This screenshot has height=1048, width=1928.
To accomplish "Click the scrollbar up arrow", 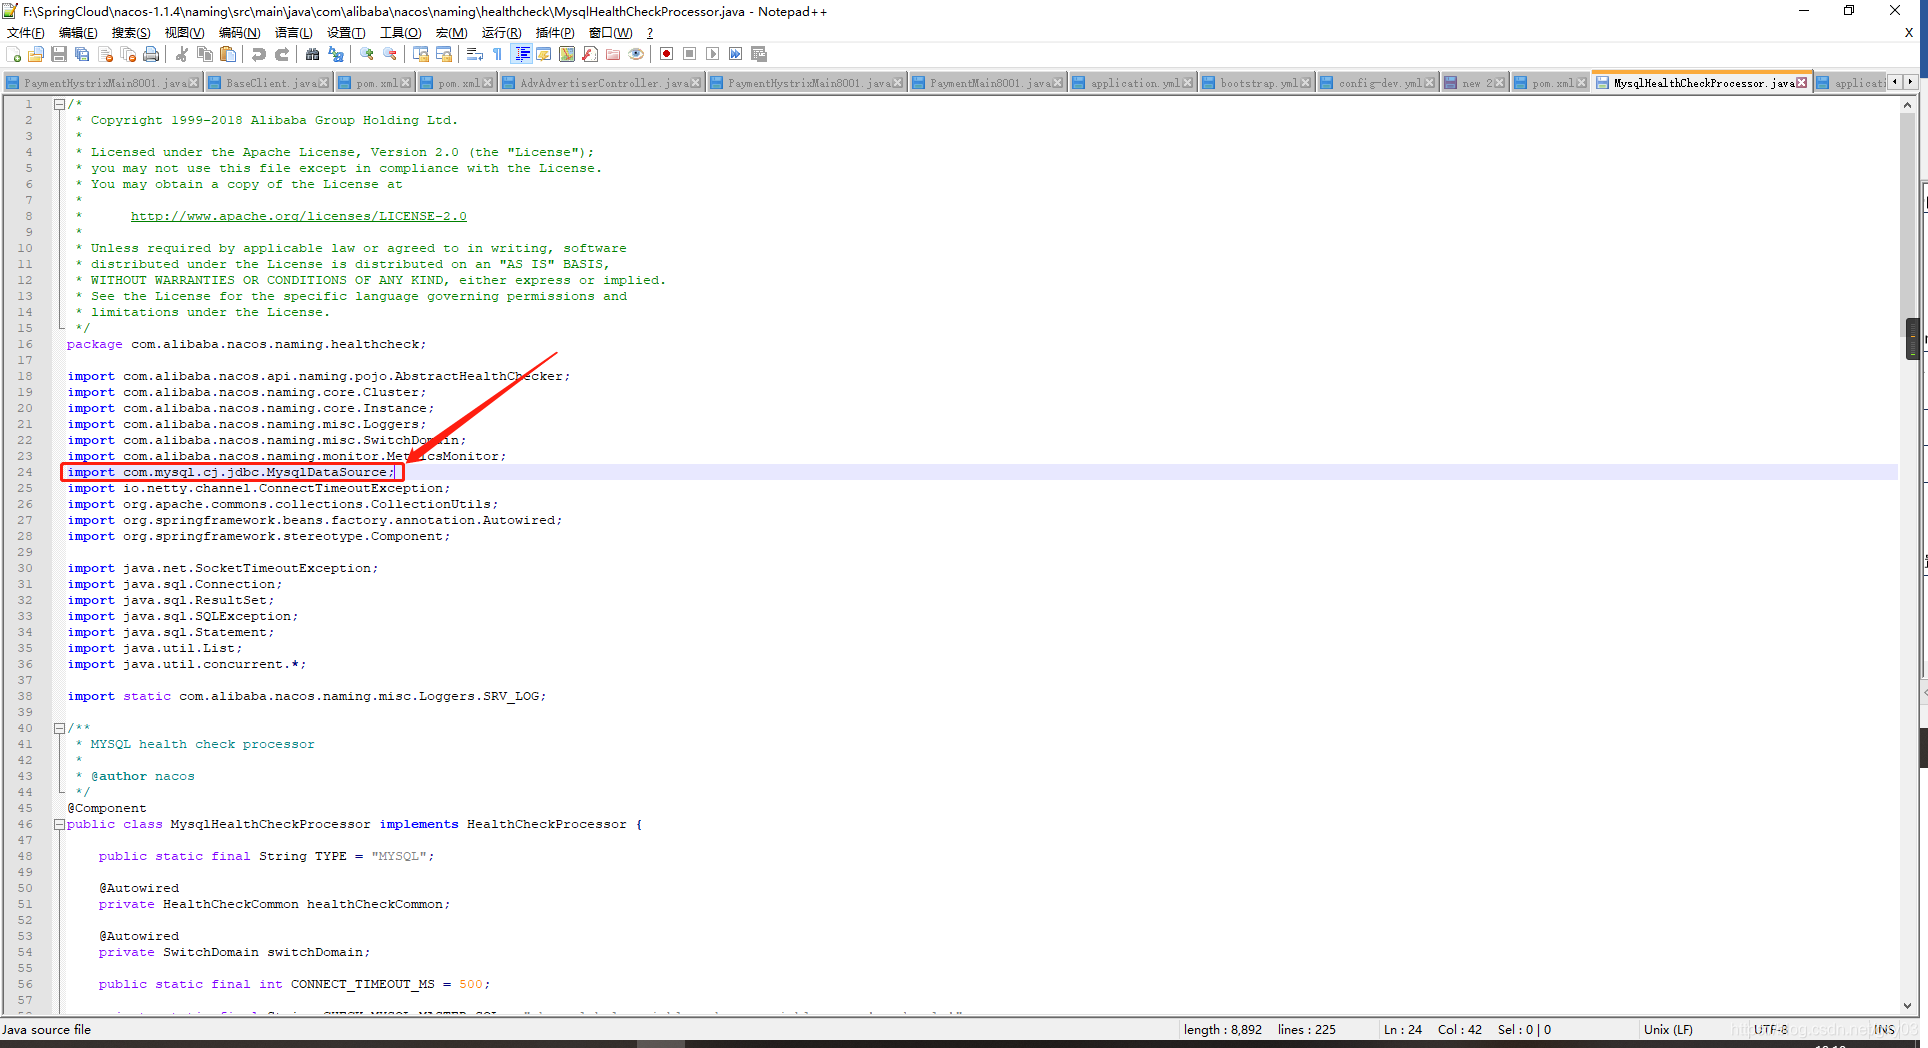I will pyautogui.click(x=1908, y=104).
